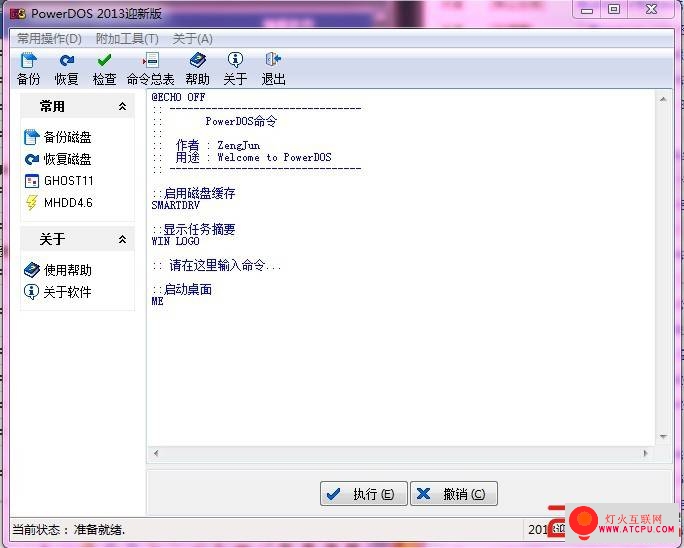Click the 检查 check toolbar icon

coord(105,60)
